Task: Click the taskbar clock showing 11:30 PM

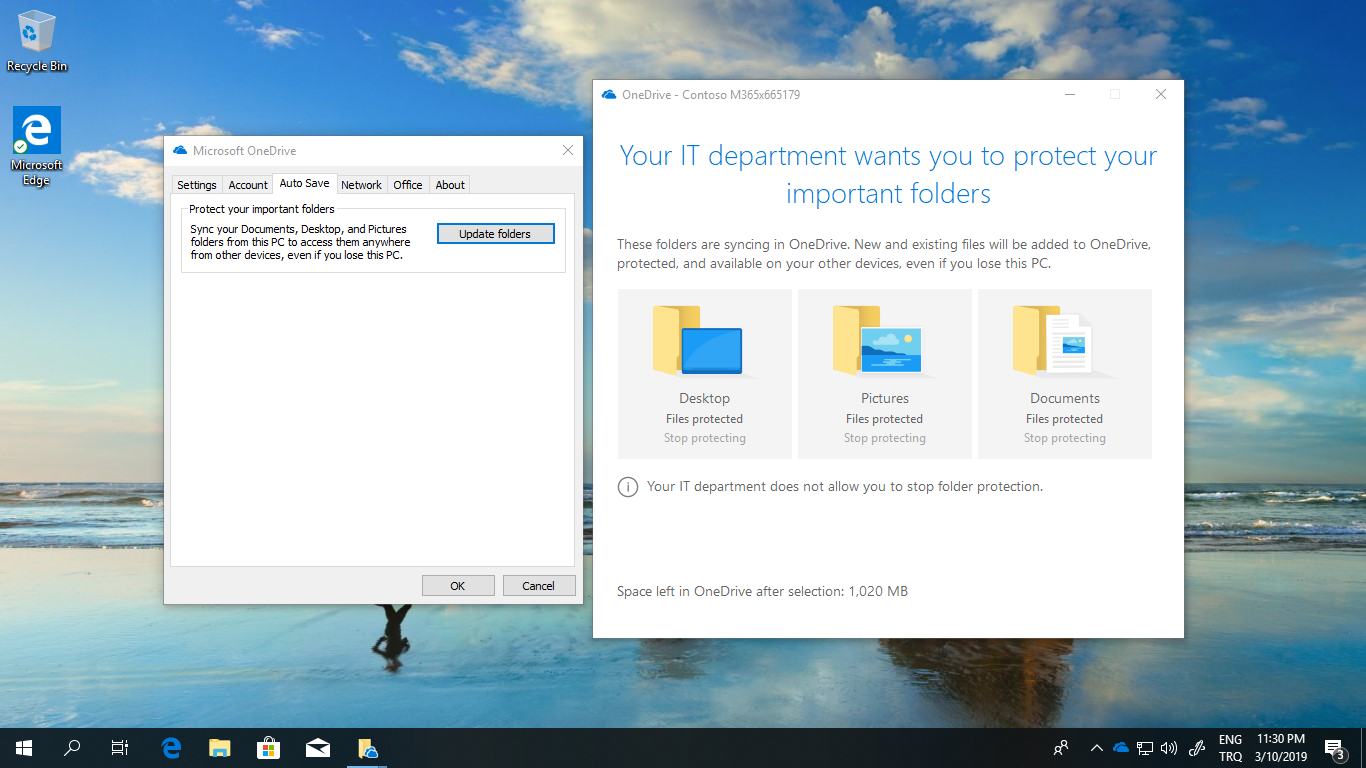Action: [1282, 748]
